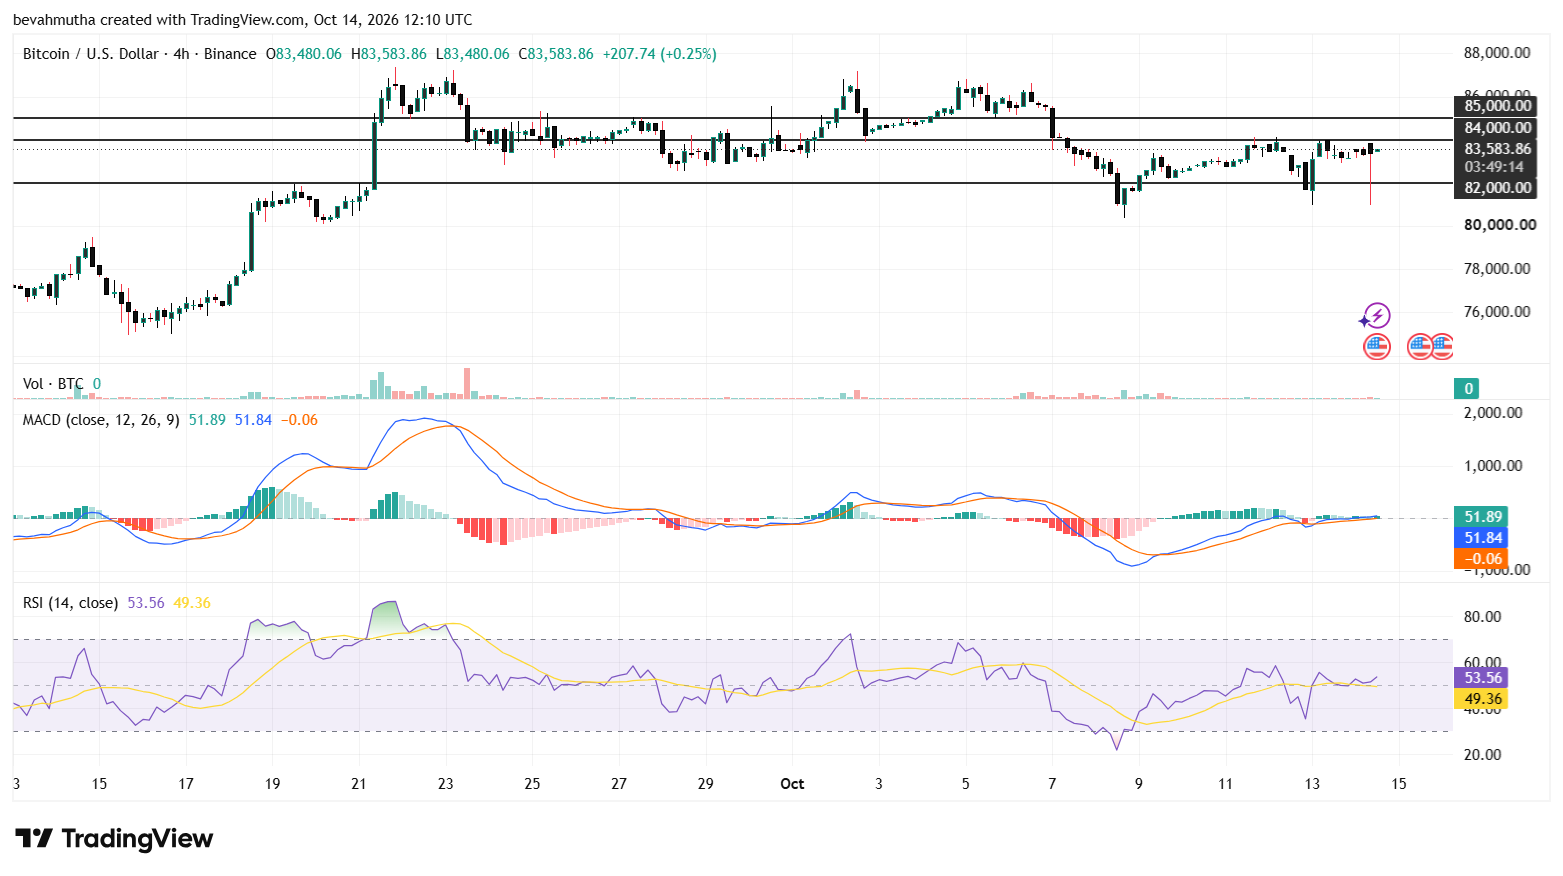The image size is (1563, 876).
Task: Click the orange −0.06 badge on MACD scale
Action: click(x=1481, y=559)
